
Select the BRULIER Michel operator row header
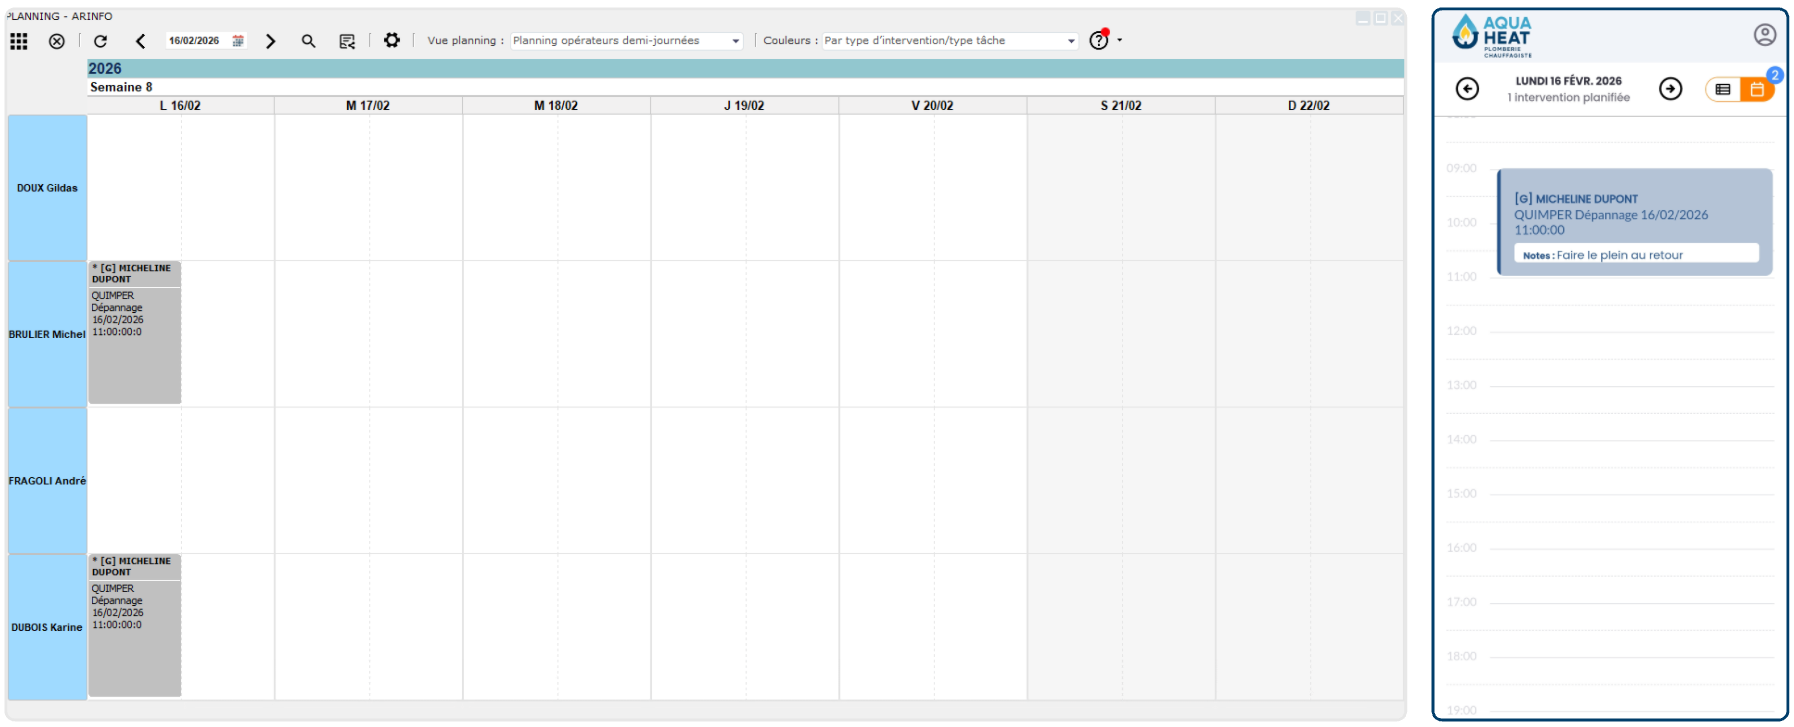(47, 334)
